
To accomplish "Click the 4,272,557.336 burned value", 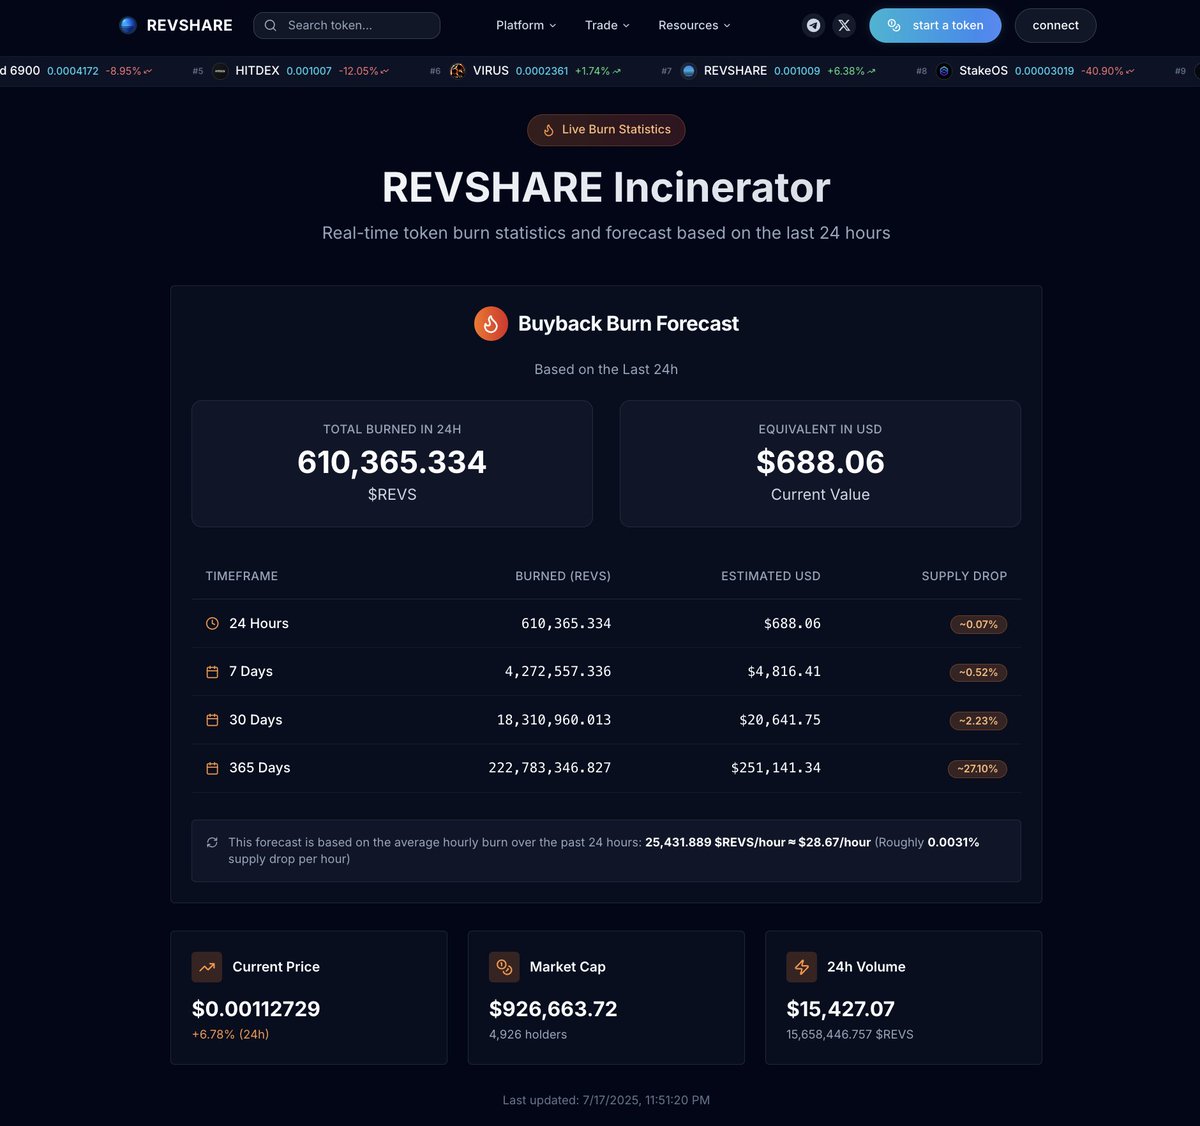I will pos(558,672).
